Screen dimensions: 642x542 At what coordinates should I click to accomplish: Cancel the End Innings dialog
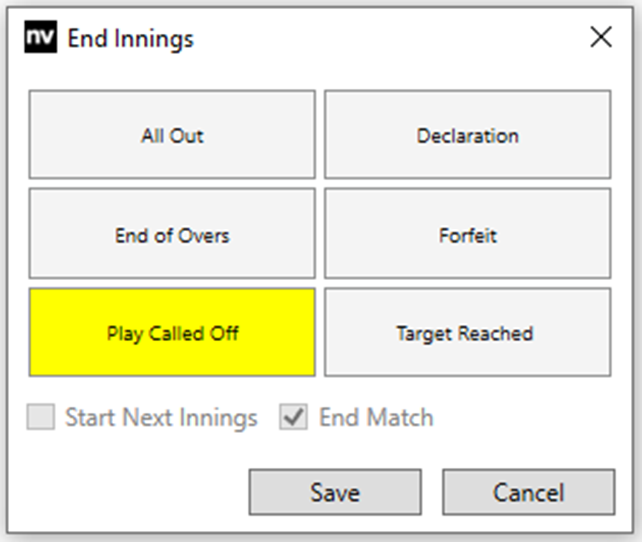pyautogui.click(x=528, y=493)
